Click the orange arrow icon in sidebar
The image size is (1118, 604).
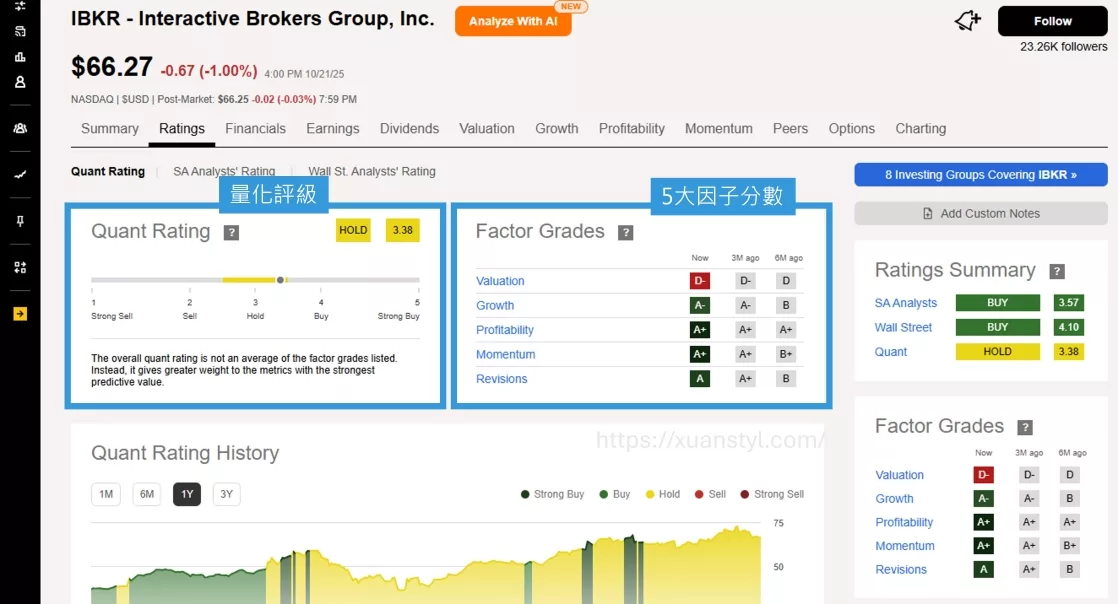pyautogui.click(x=20, y=312)
